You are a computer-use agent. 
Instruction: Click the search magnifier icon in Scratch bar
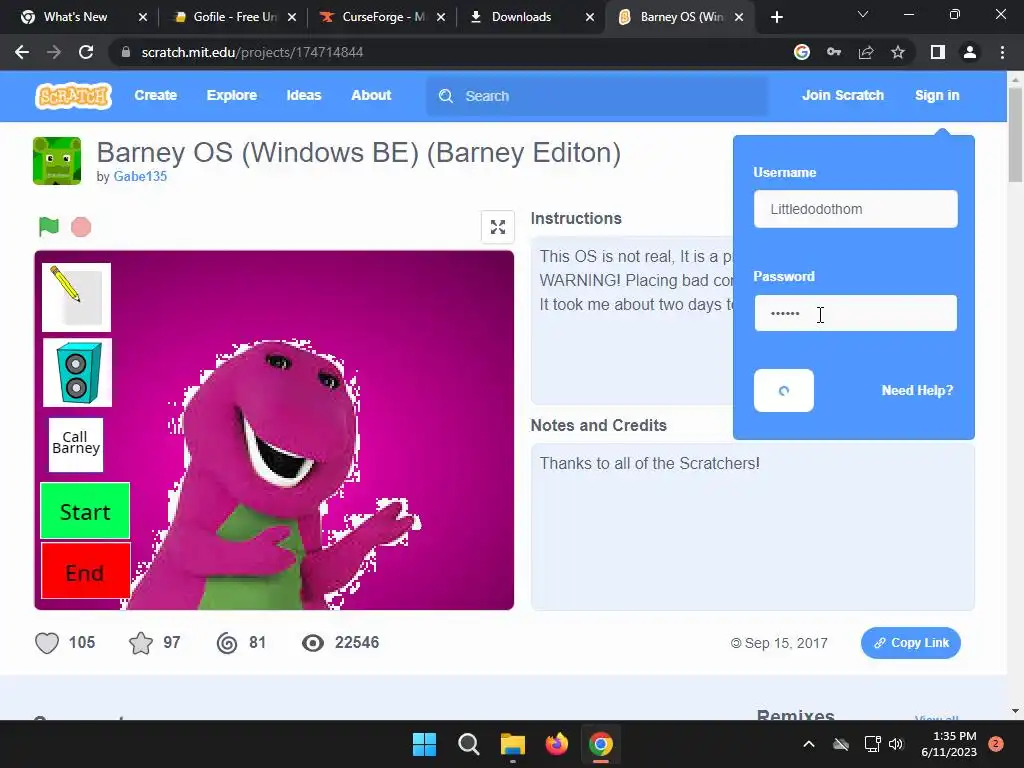pyautogui.click(x=446, y=96)
